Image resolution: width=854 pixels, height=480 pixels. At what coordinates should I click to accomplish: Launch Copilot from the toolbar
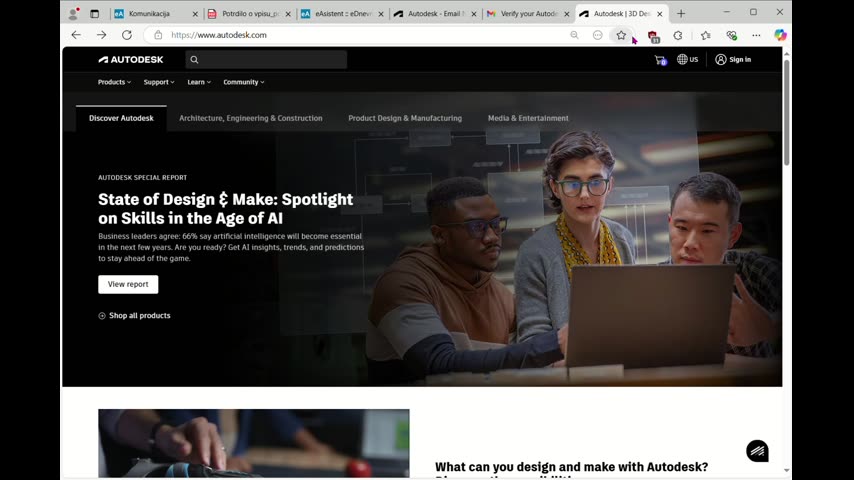click(780, 35)
